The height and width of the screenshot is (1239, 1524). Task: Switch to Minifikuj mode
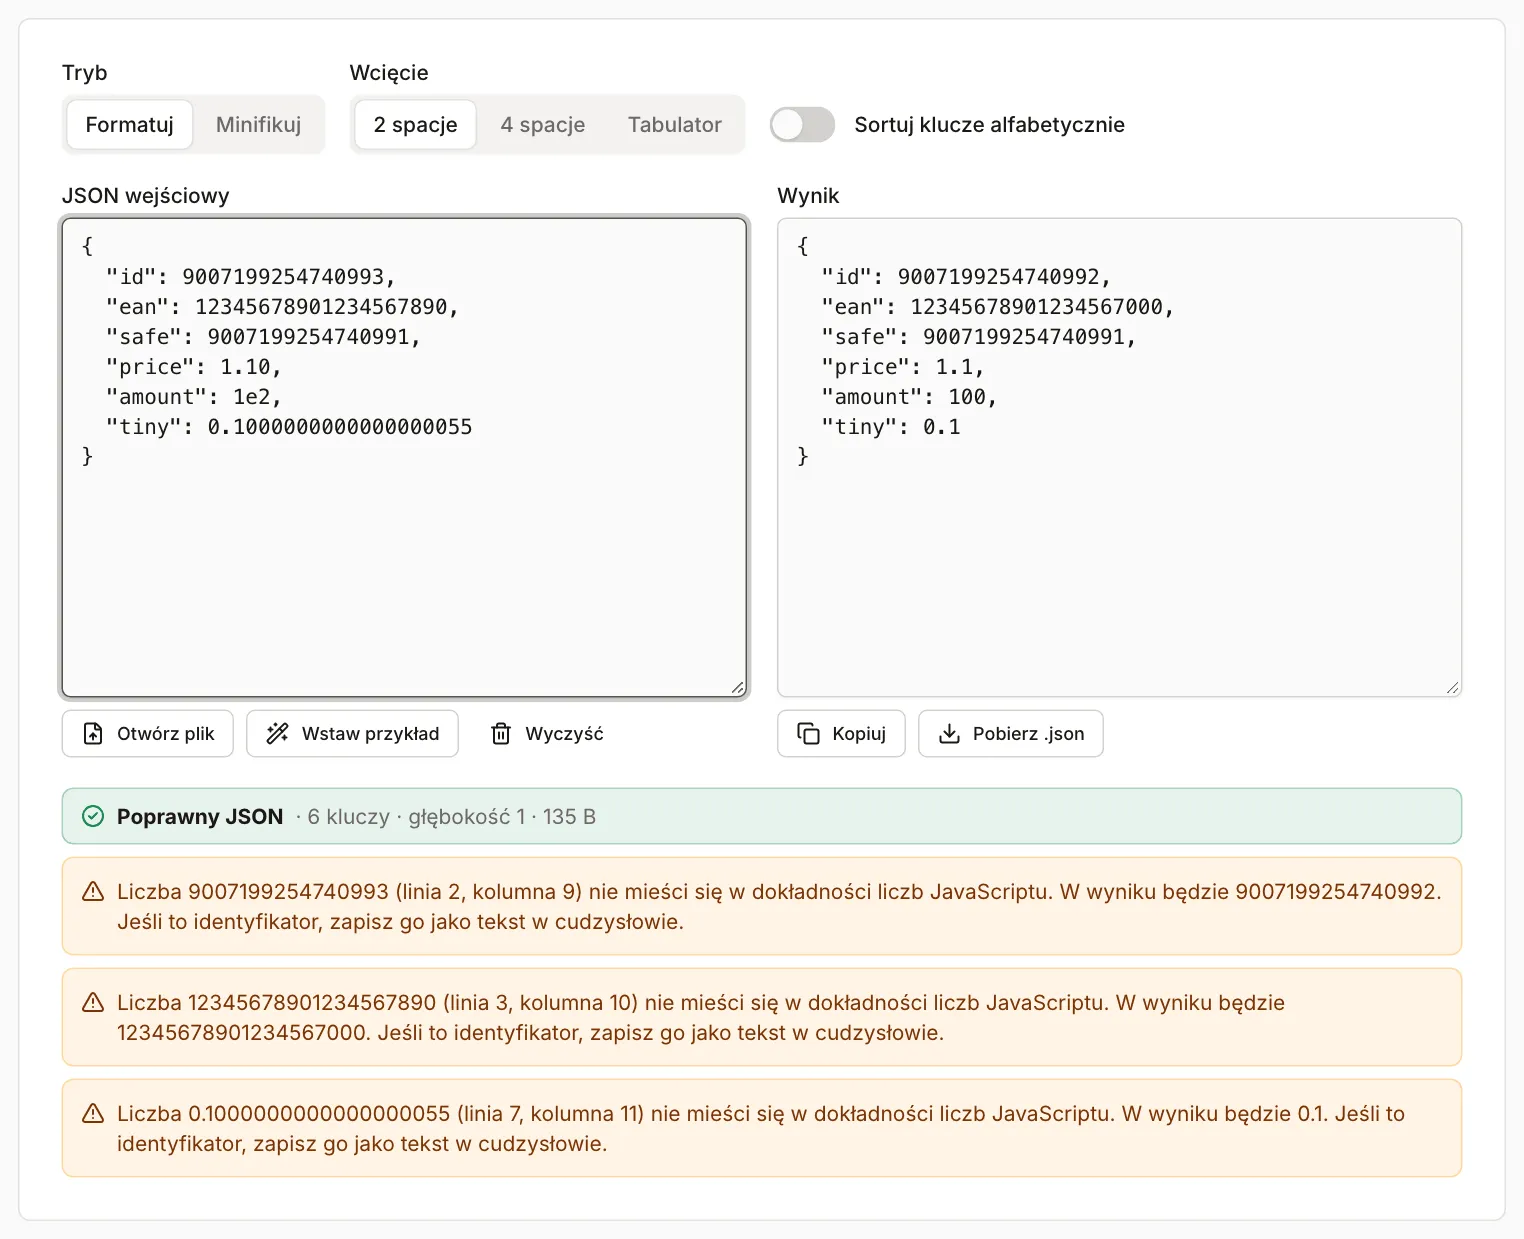tap(258, 125)
